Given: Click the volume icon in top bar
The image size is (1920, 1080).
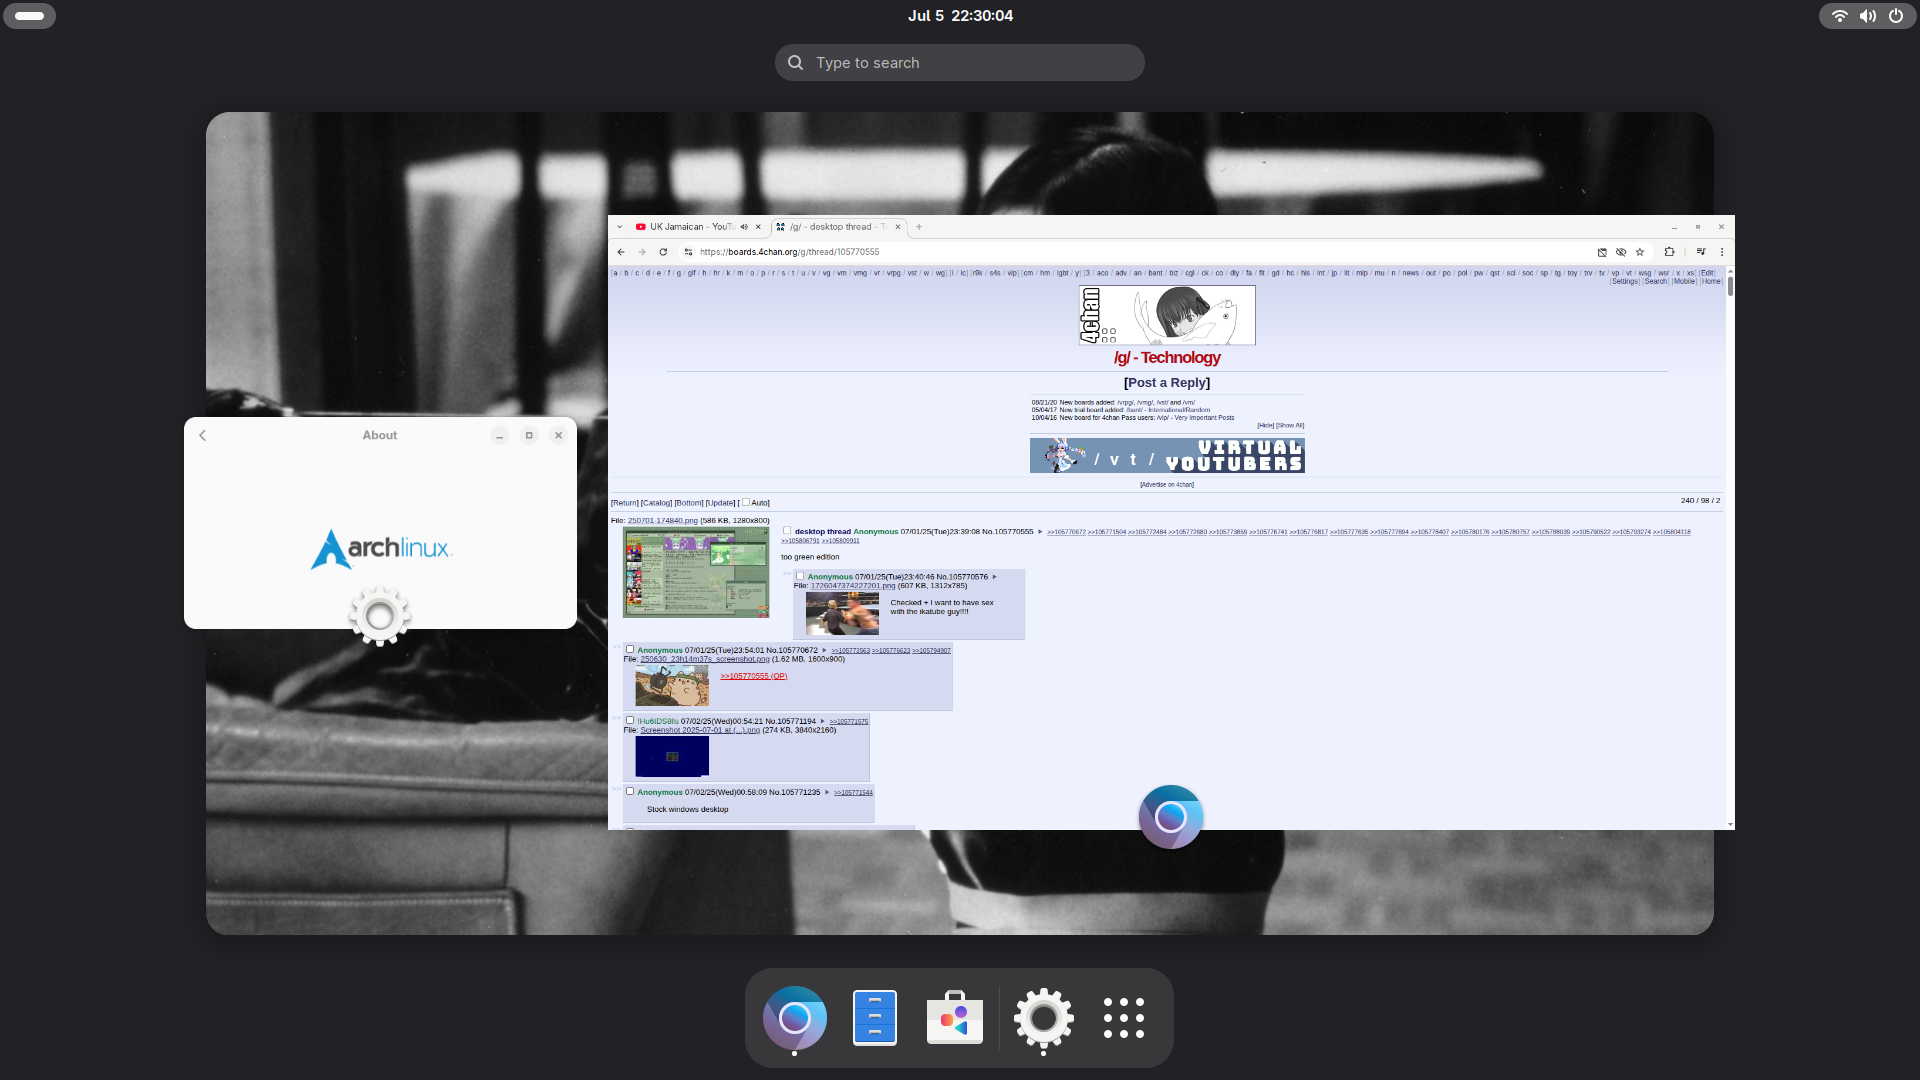Looking at the screenshot, I should click(x=1867, y=16).
